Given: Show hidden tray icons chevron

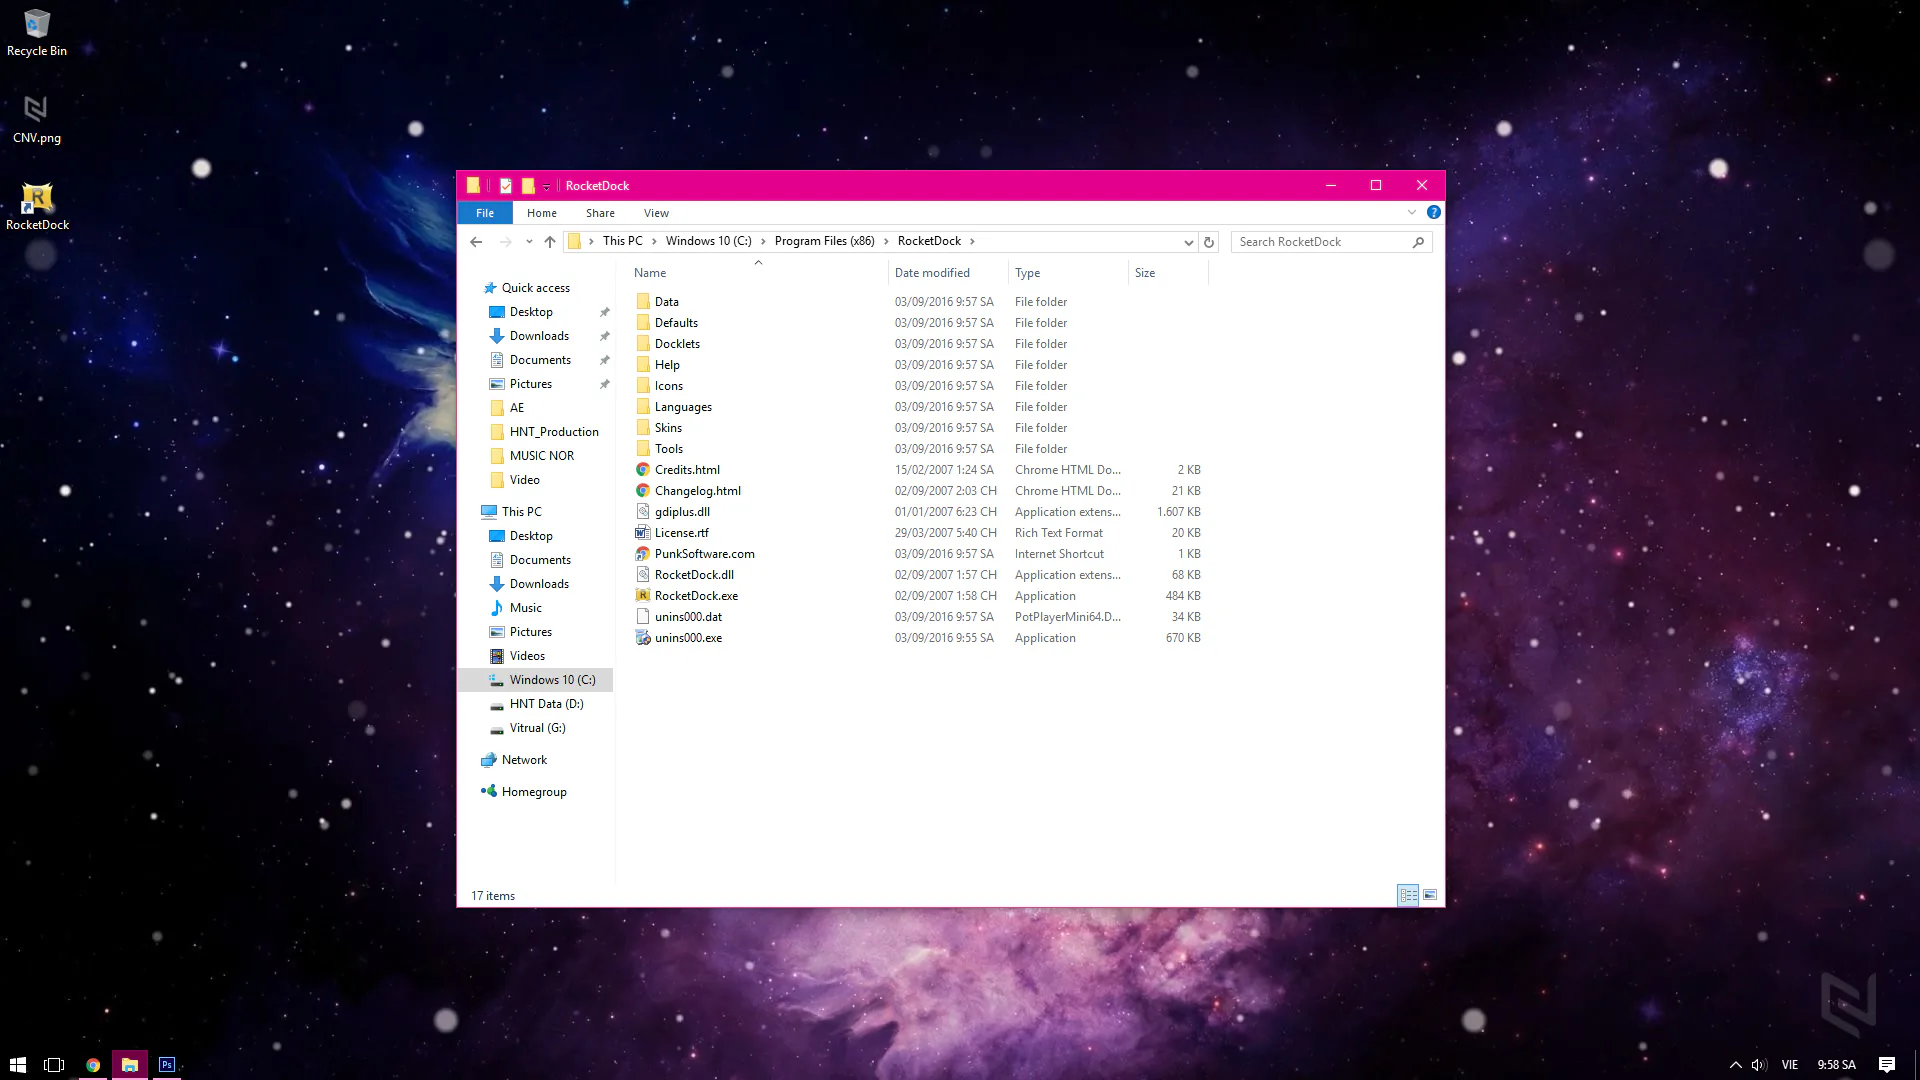Looking at the screenshot, I should tap(1735, 1065).
